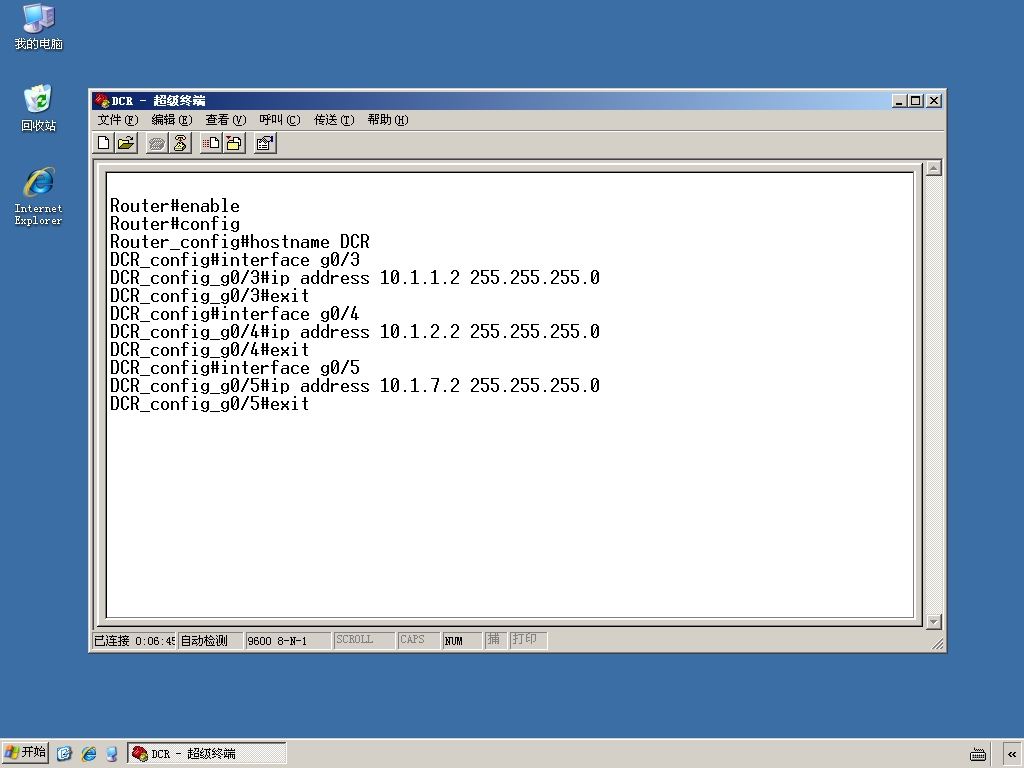This screenshot has width=1024, height=768.
Task: Click 已连接 status text
Action: [x=134, y=641]
